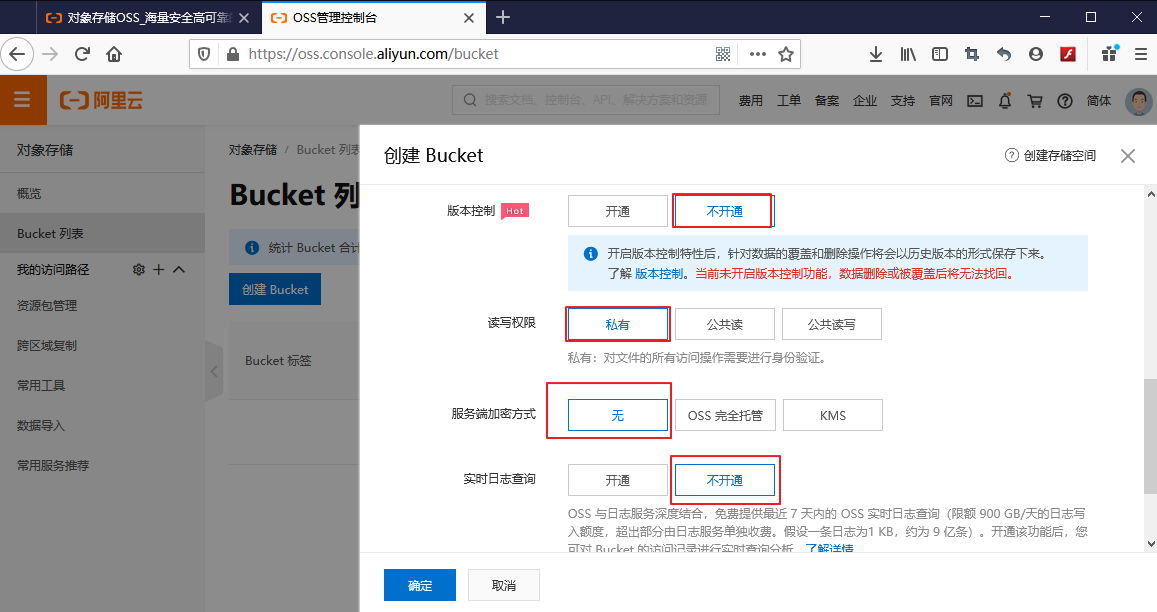
Task: Click the 阿里云 logo
Action: pos(101,100)
